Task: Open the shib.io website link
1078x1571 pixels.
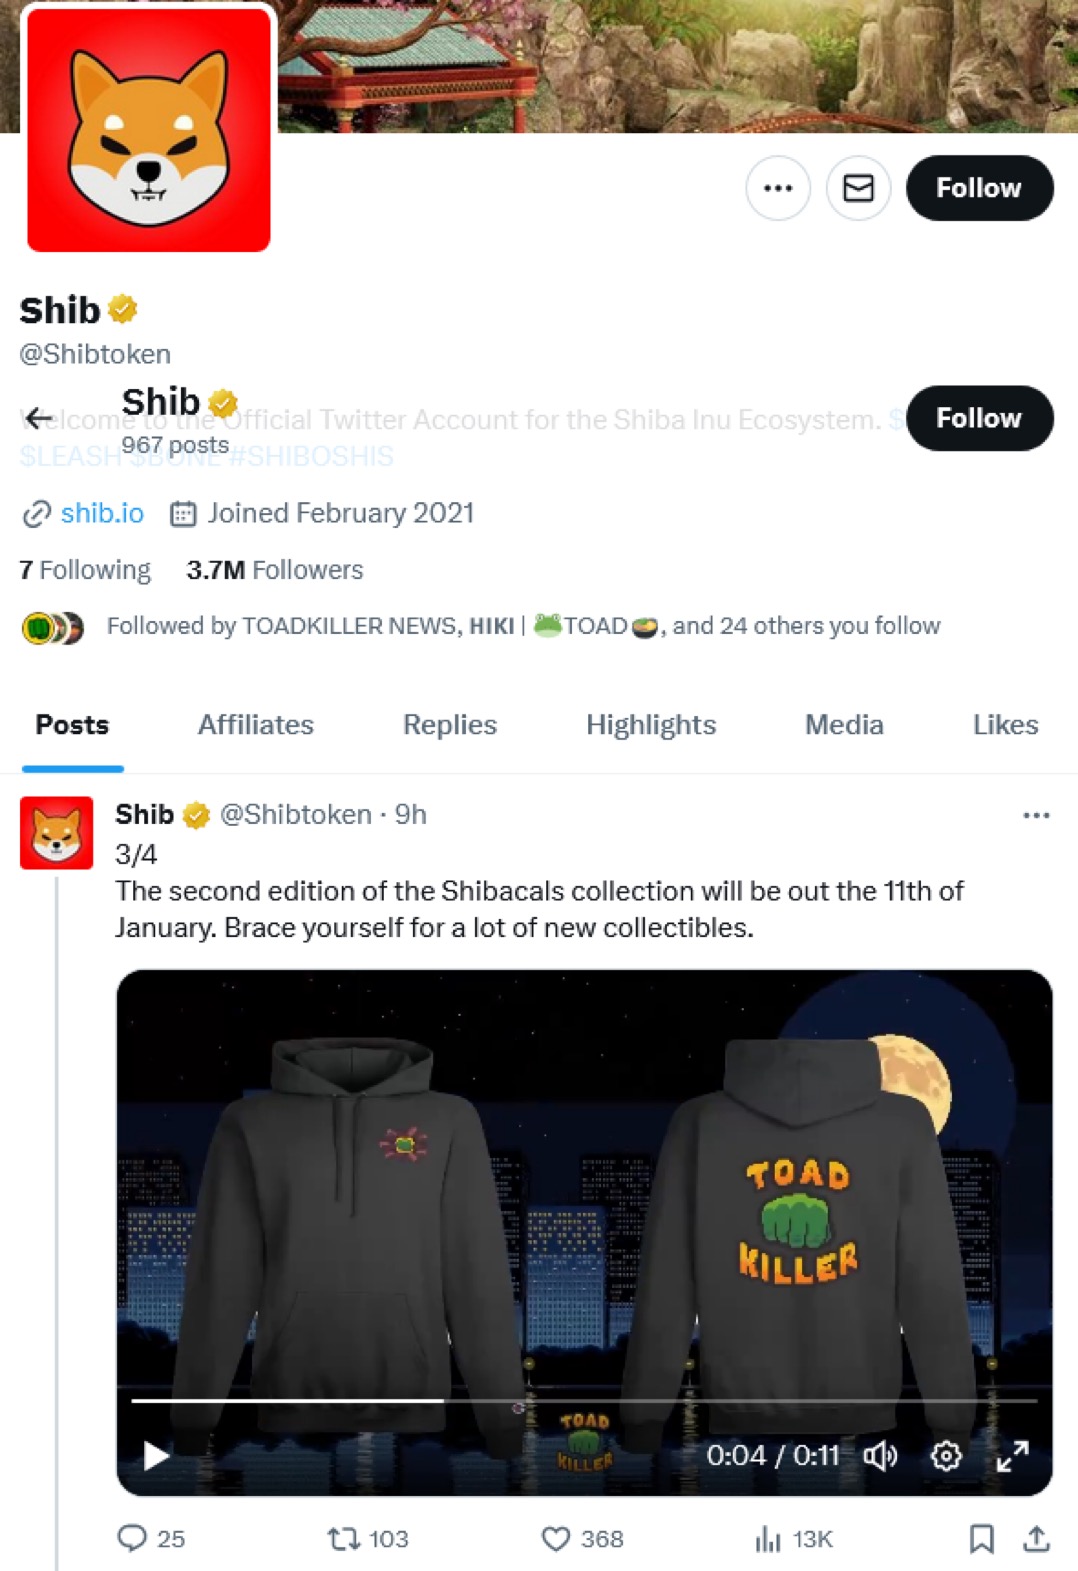Action: (102, 513)
